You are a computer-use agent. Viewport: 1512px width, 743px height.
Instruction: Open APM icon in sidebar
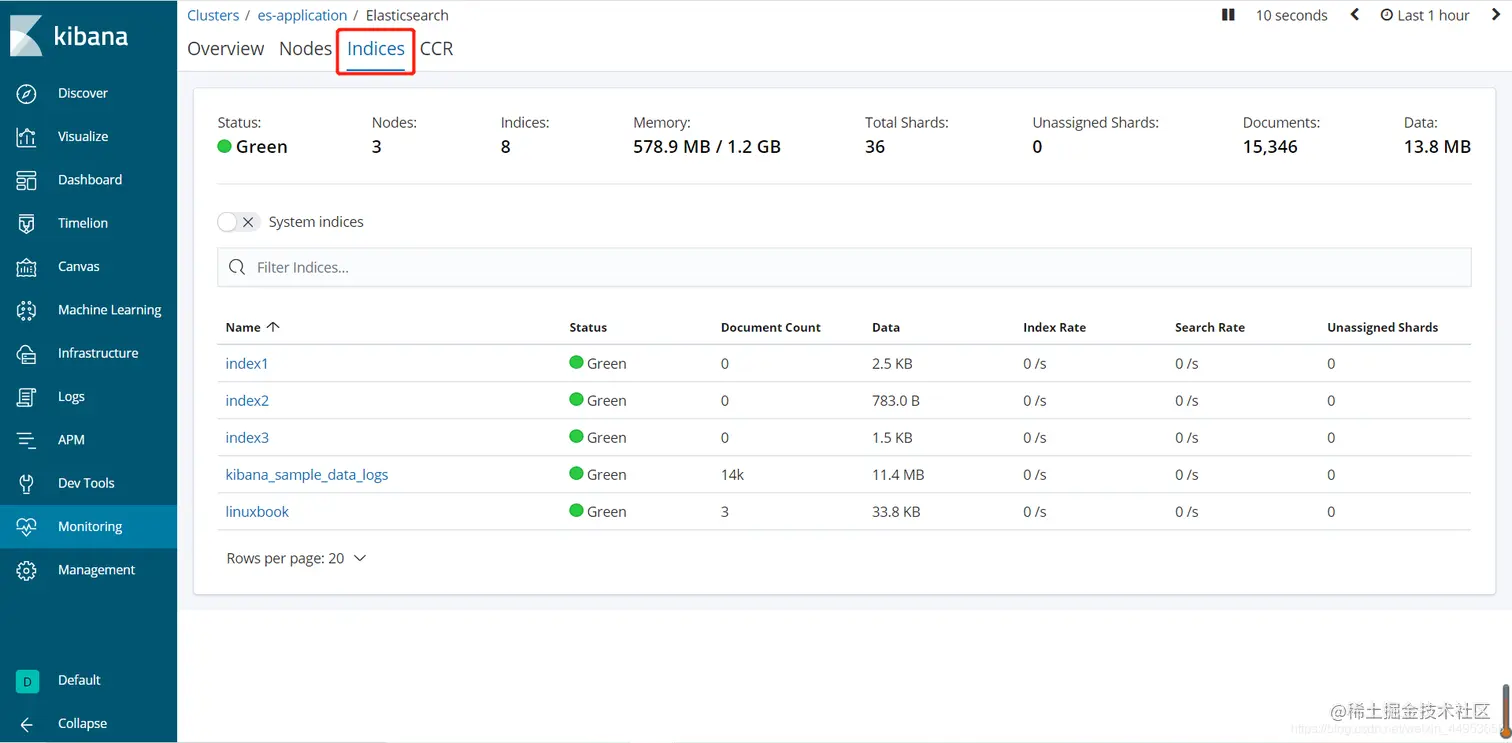point(27,440)
